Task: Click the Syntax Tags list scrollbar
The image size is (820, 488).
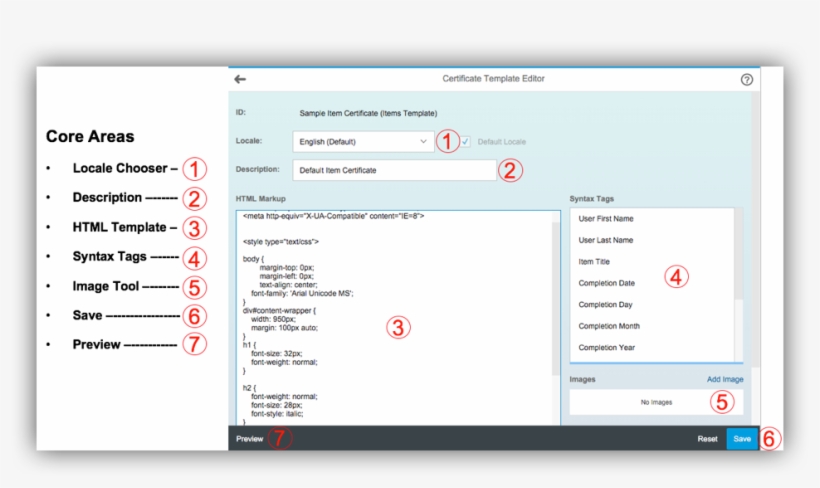Action: click(738, 254)
